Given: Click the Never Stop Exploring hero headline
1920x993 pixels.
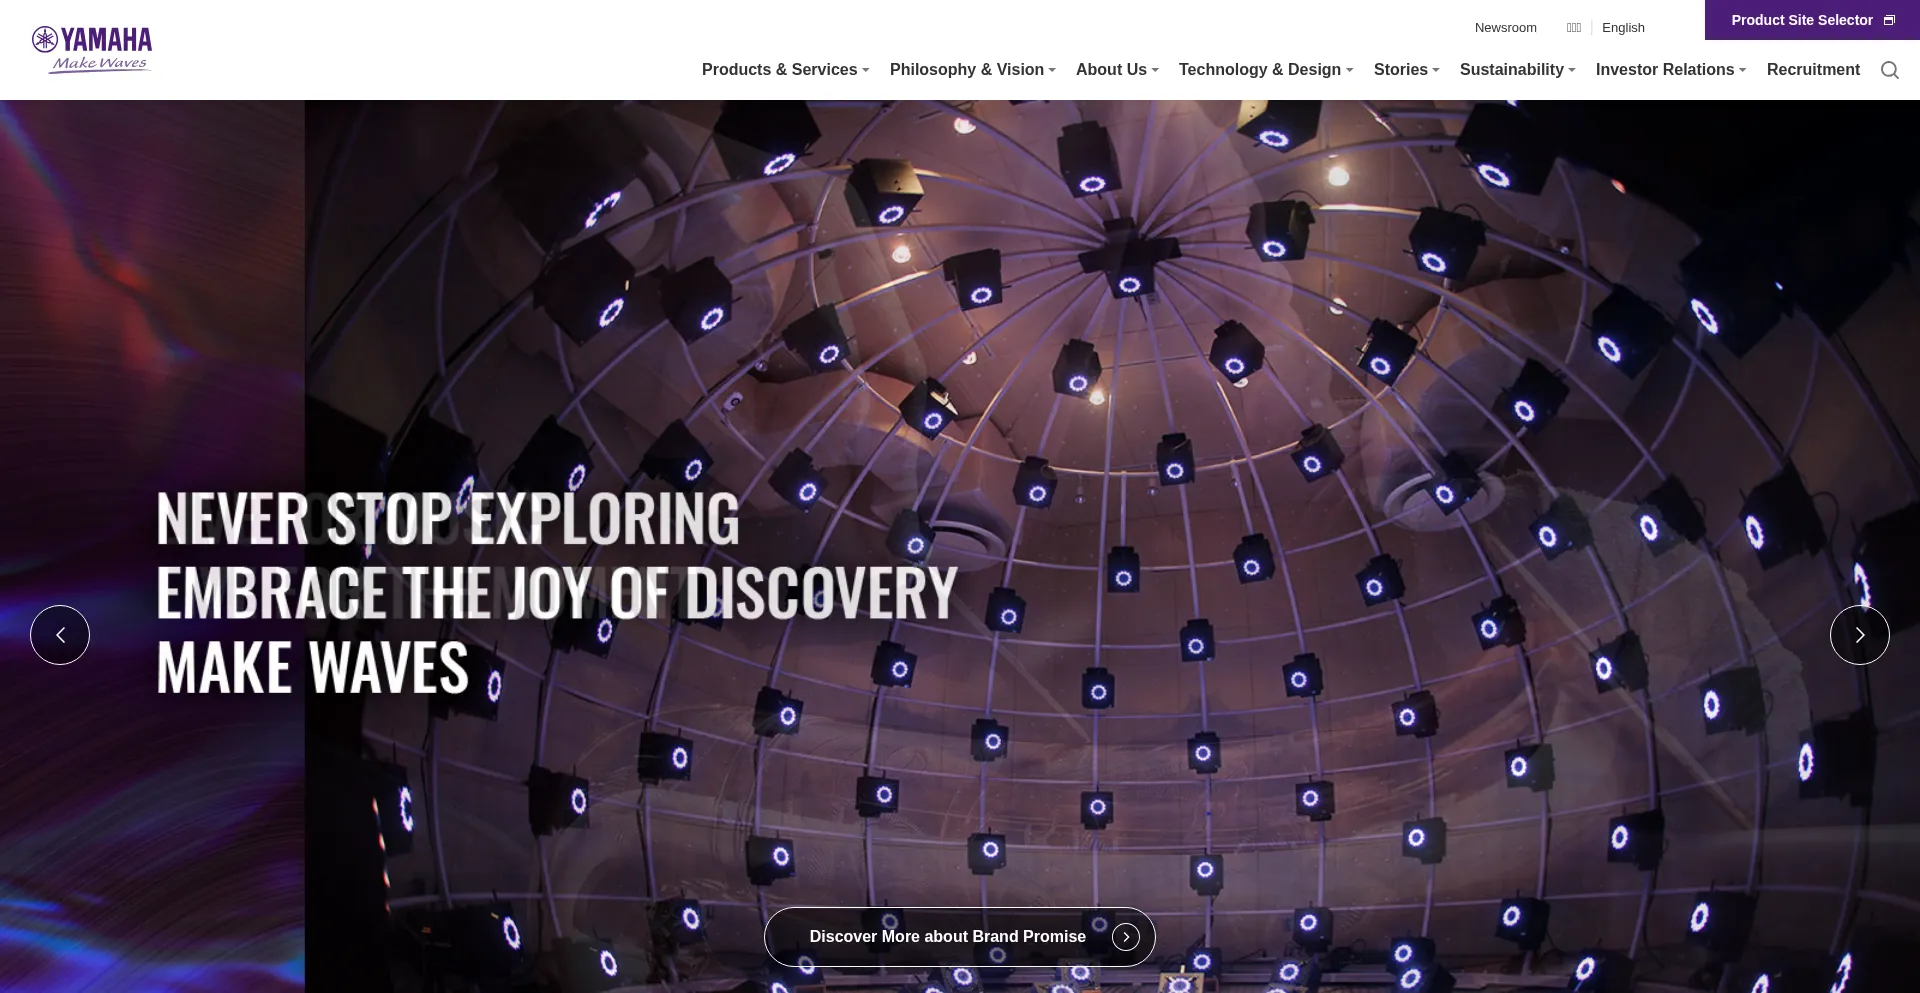Looking at the screenshot, I should point(448,519).
